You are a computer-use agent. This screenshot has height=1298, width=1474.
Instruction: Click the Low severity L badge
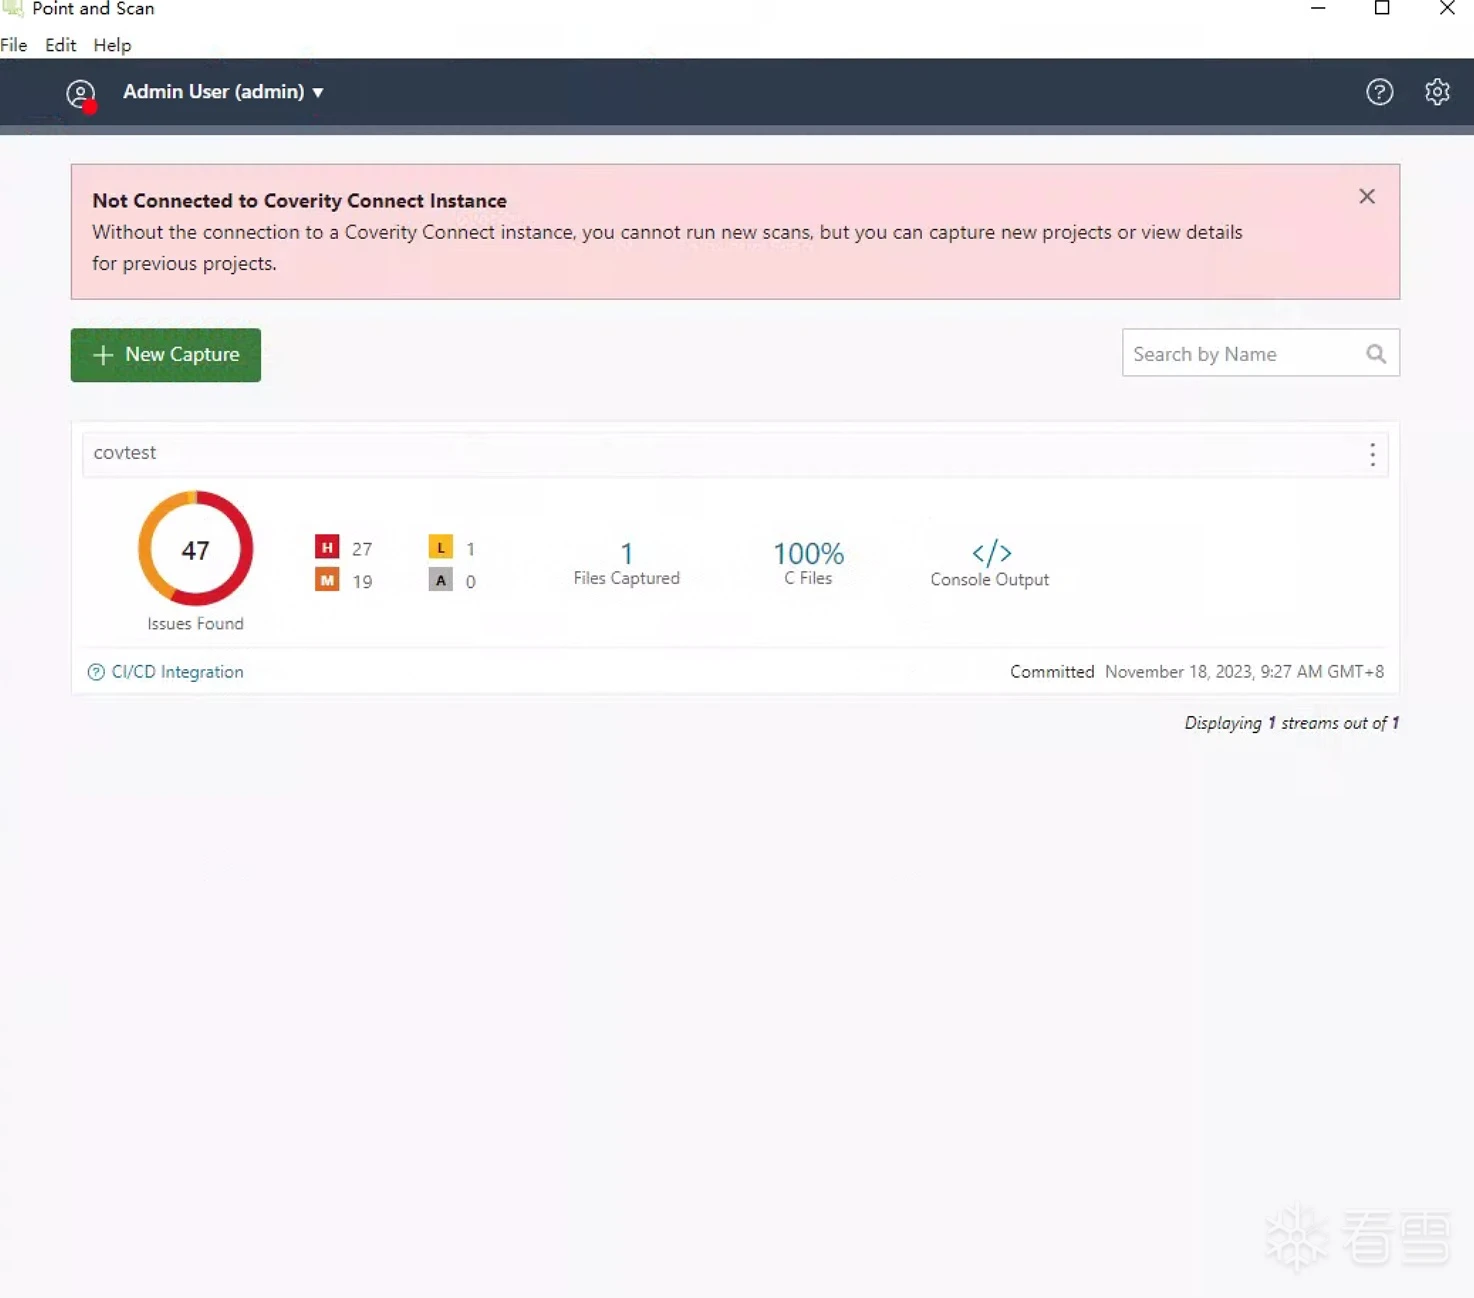coord(440,547)
